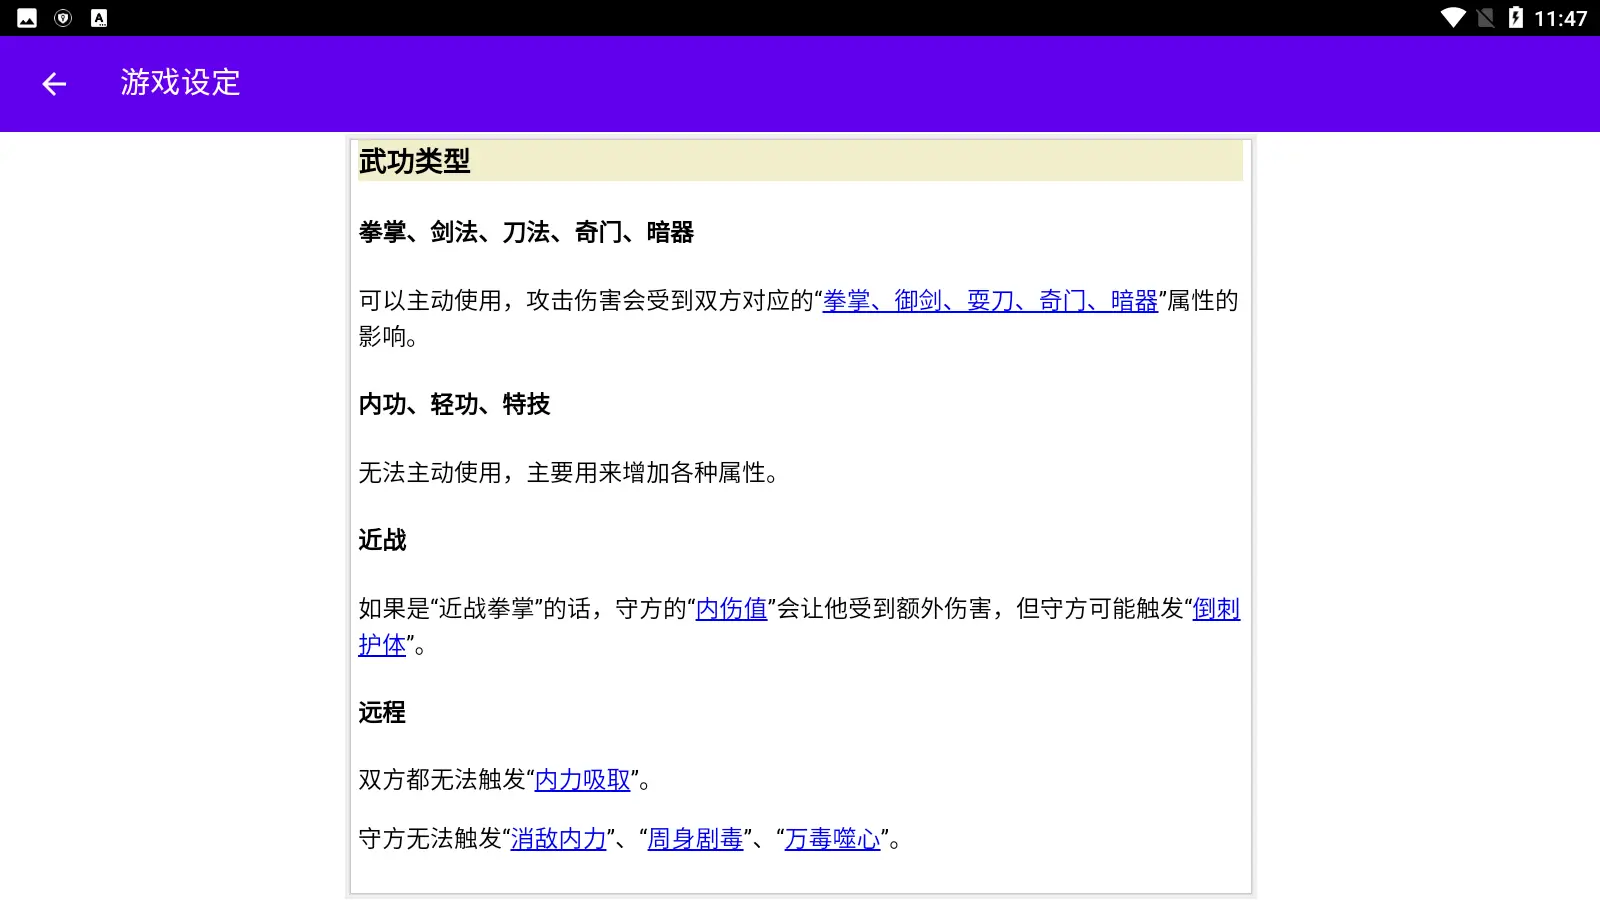Open the 消敌内力 link

tap(559, 839)
